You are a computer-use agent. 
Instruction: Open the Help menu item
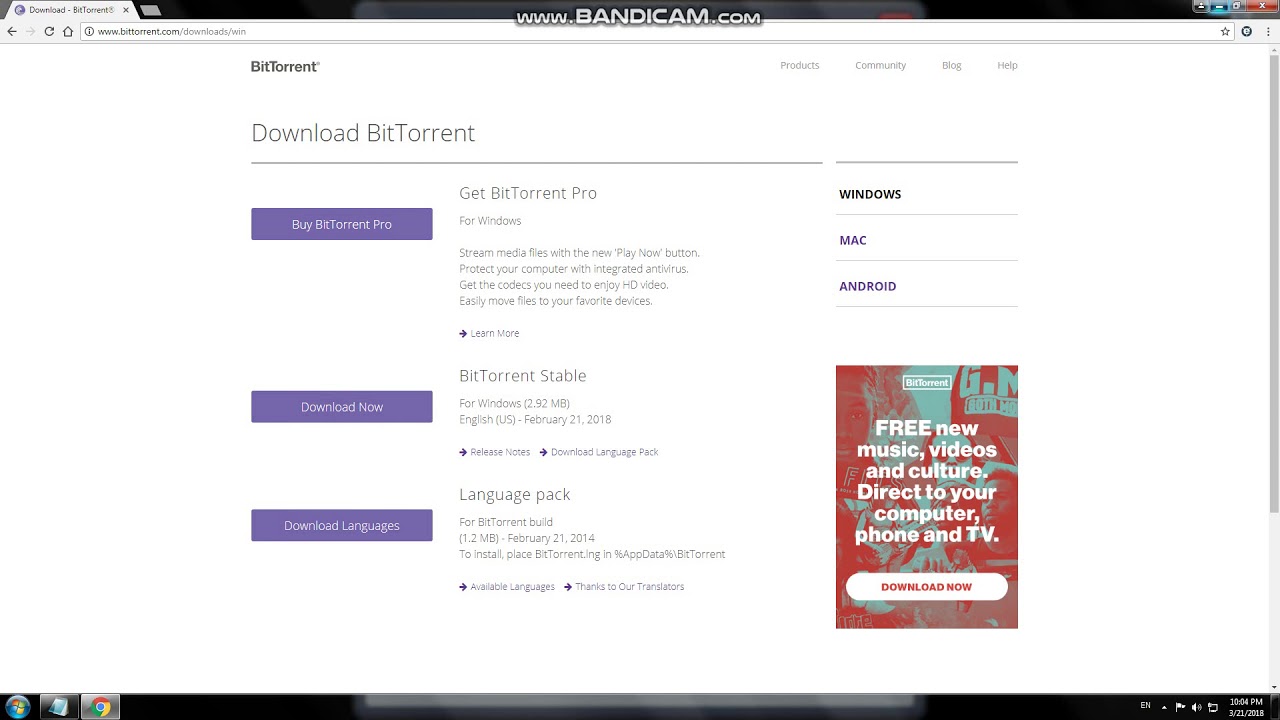[x=1007, y=65]
